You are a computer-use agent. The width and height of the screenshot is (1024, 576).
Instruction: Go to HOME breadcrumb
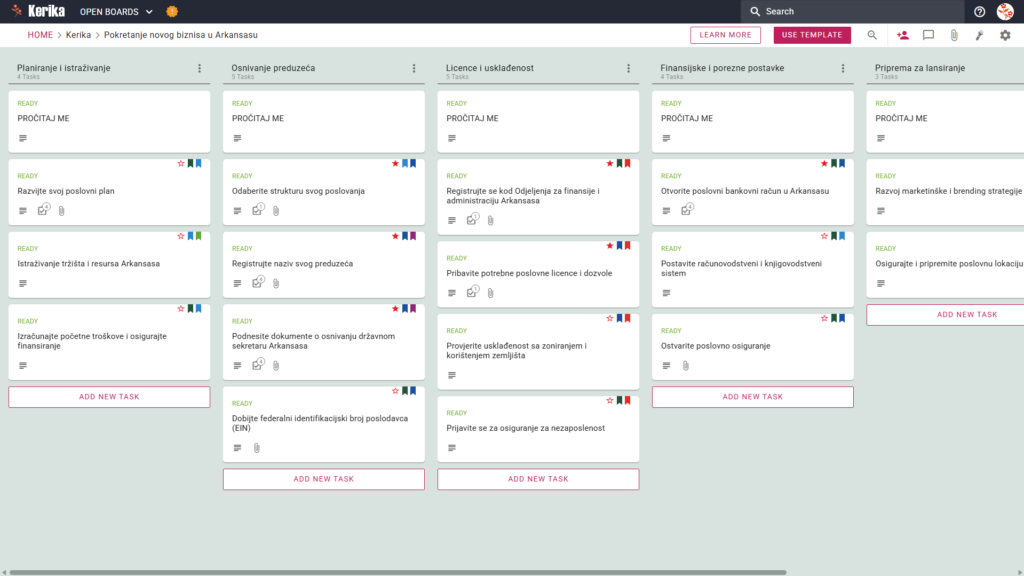pos(40,35)
